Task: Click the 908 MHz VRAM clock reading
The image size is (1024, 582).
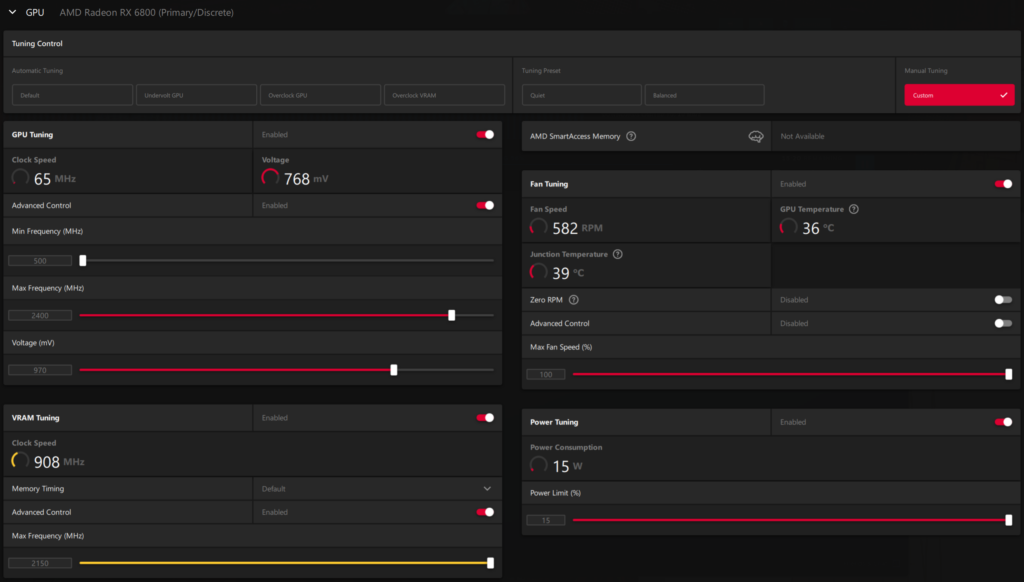Action: click(59, 462)
